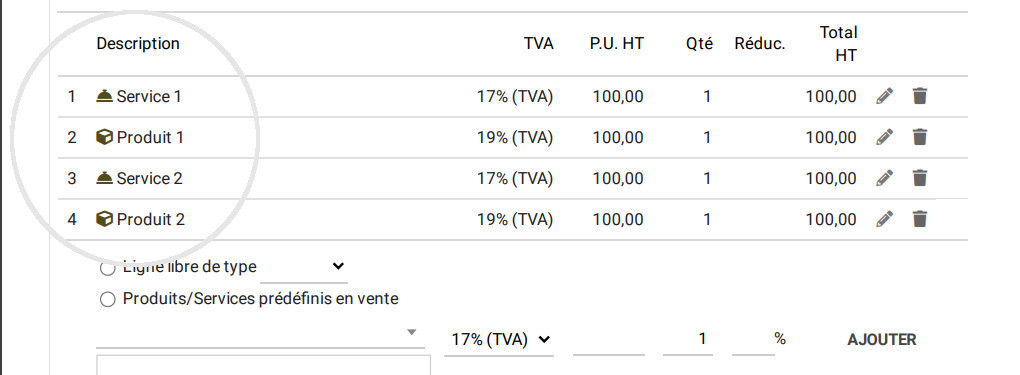Edit the Produit 2 line with pencil icon
This screenshot has height=375, width=1020.
click(x=884, y=219)
